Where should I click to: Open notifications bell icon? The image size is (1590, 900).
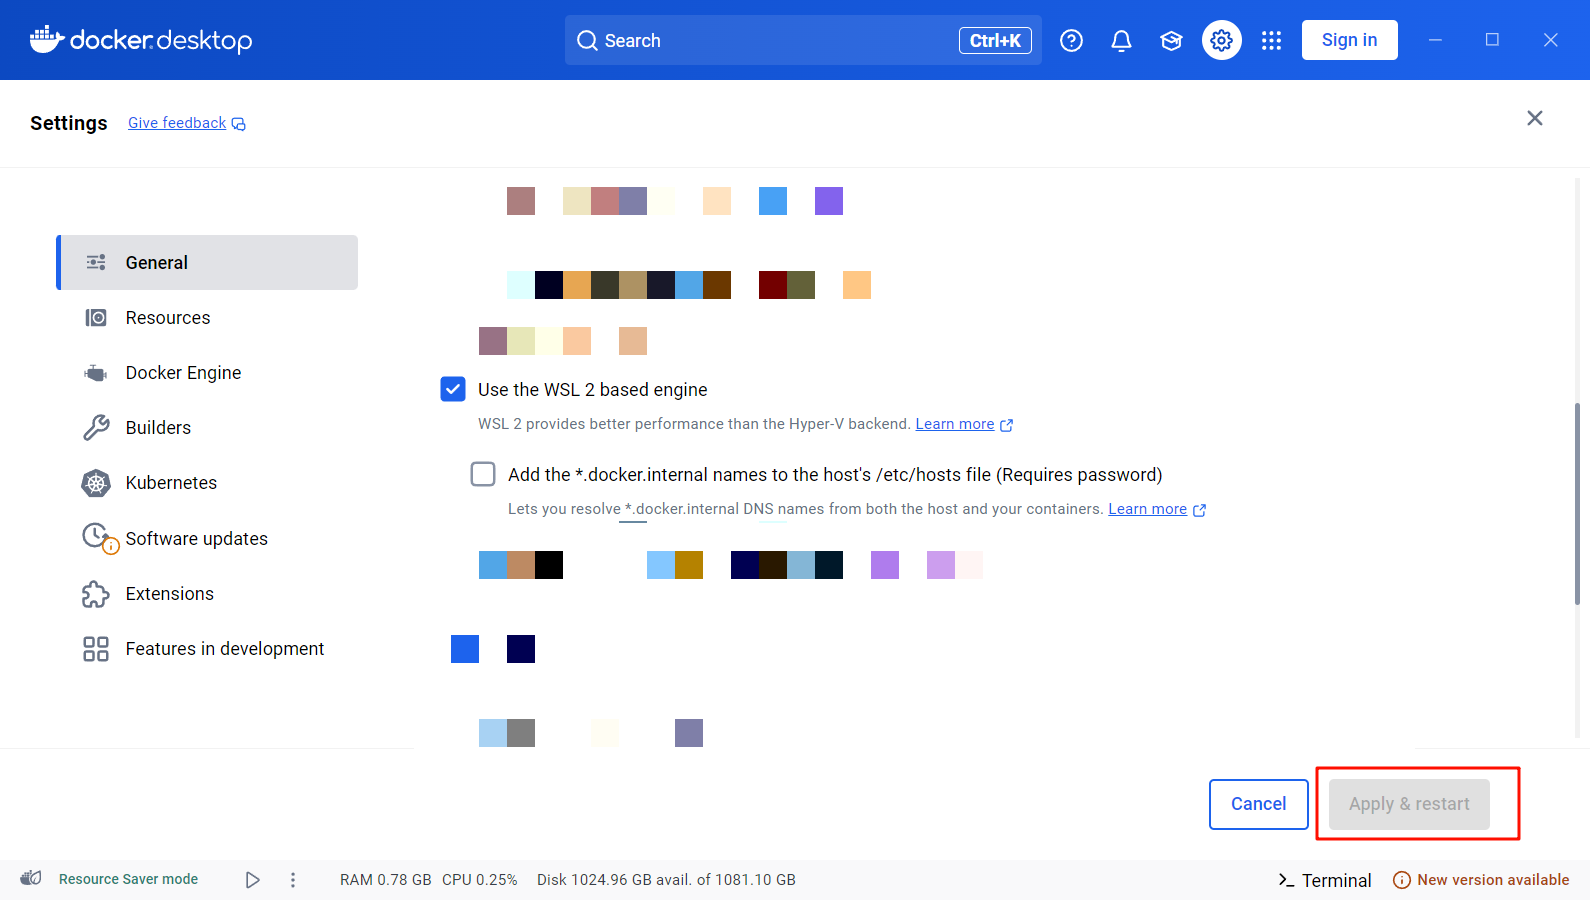point(1121,40)
